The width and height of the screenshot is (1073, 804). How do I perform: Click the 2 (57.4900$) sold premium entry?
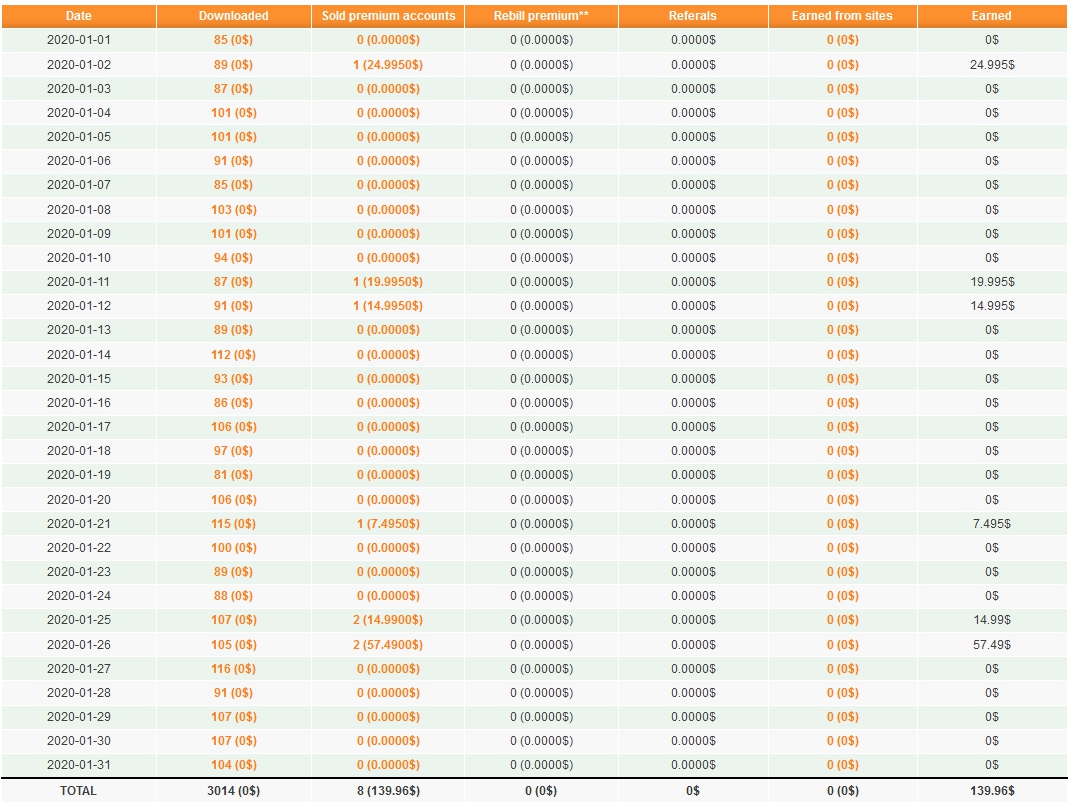pyautogui.click(x=388, y=645)
